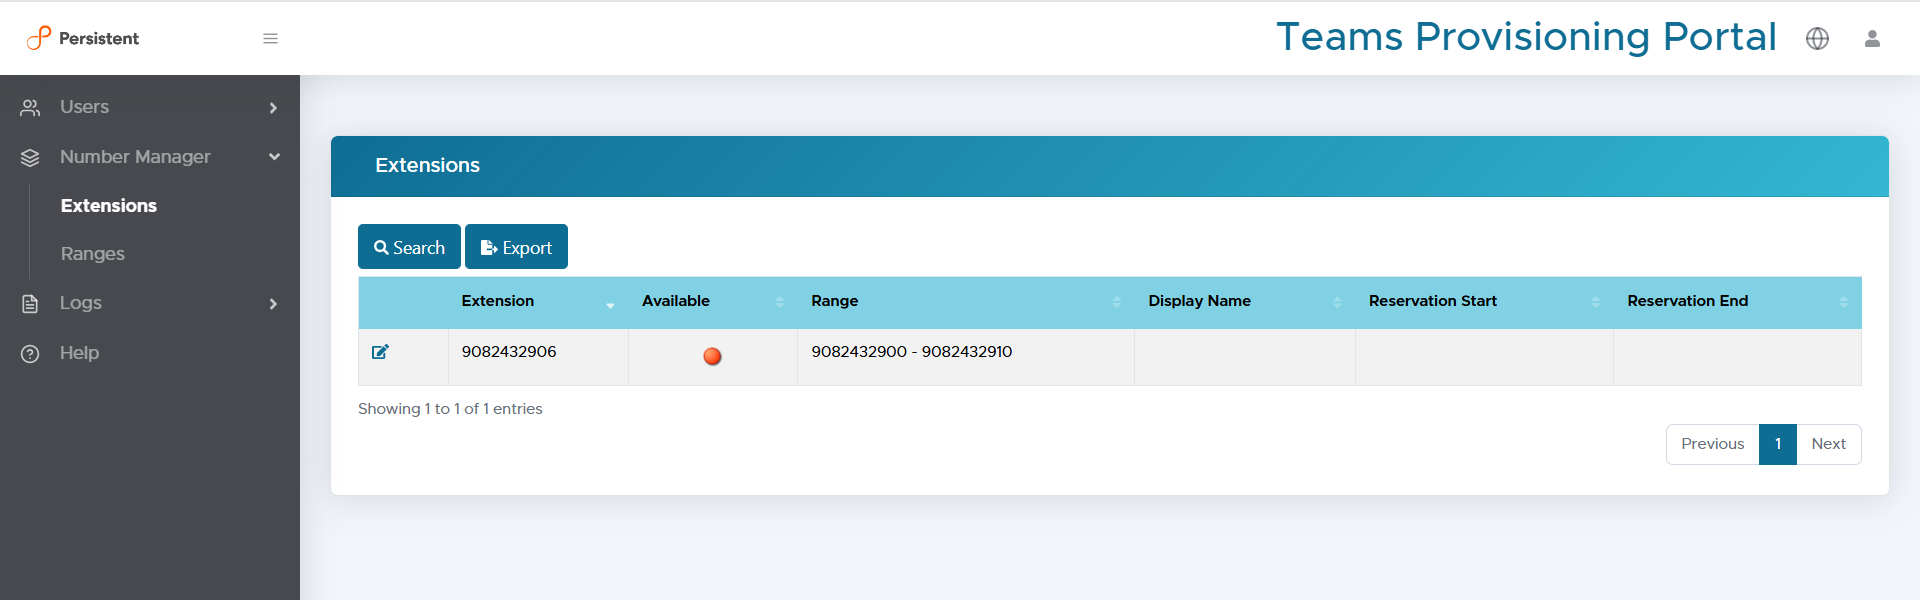Open the Users sidebar menu
This screenshot has width=1920, height=600.
150,107
